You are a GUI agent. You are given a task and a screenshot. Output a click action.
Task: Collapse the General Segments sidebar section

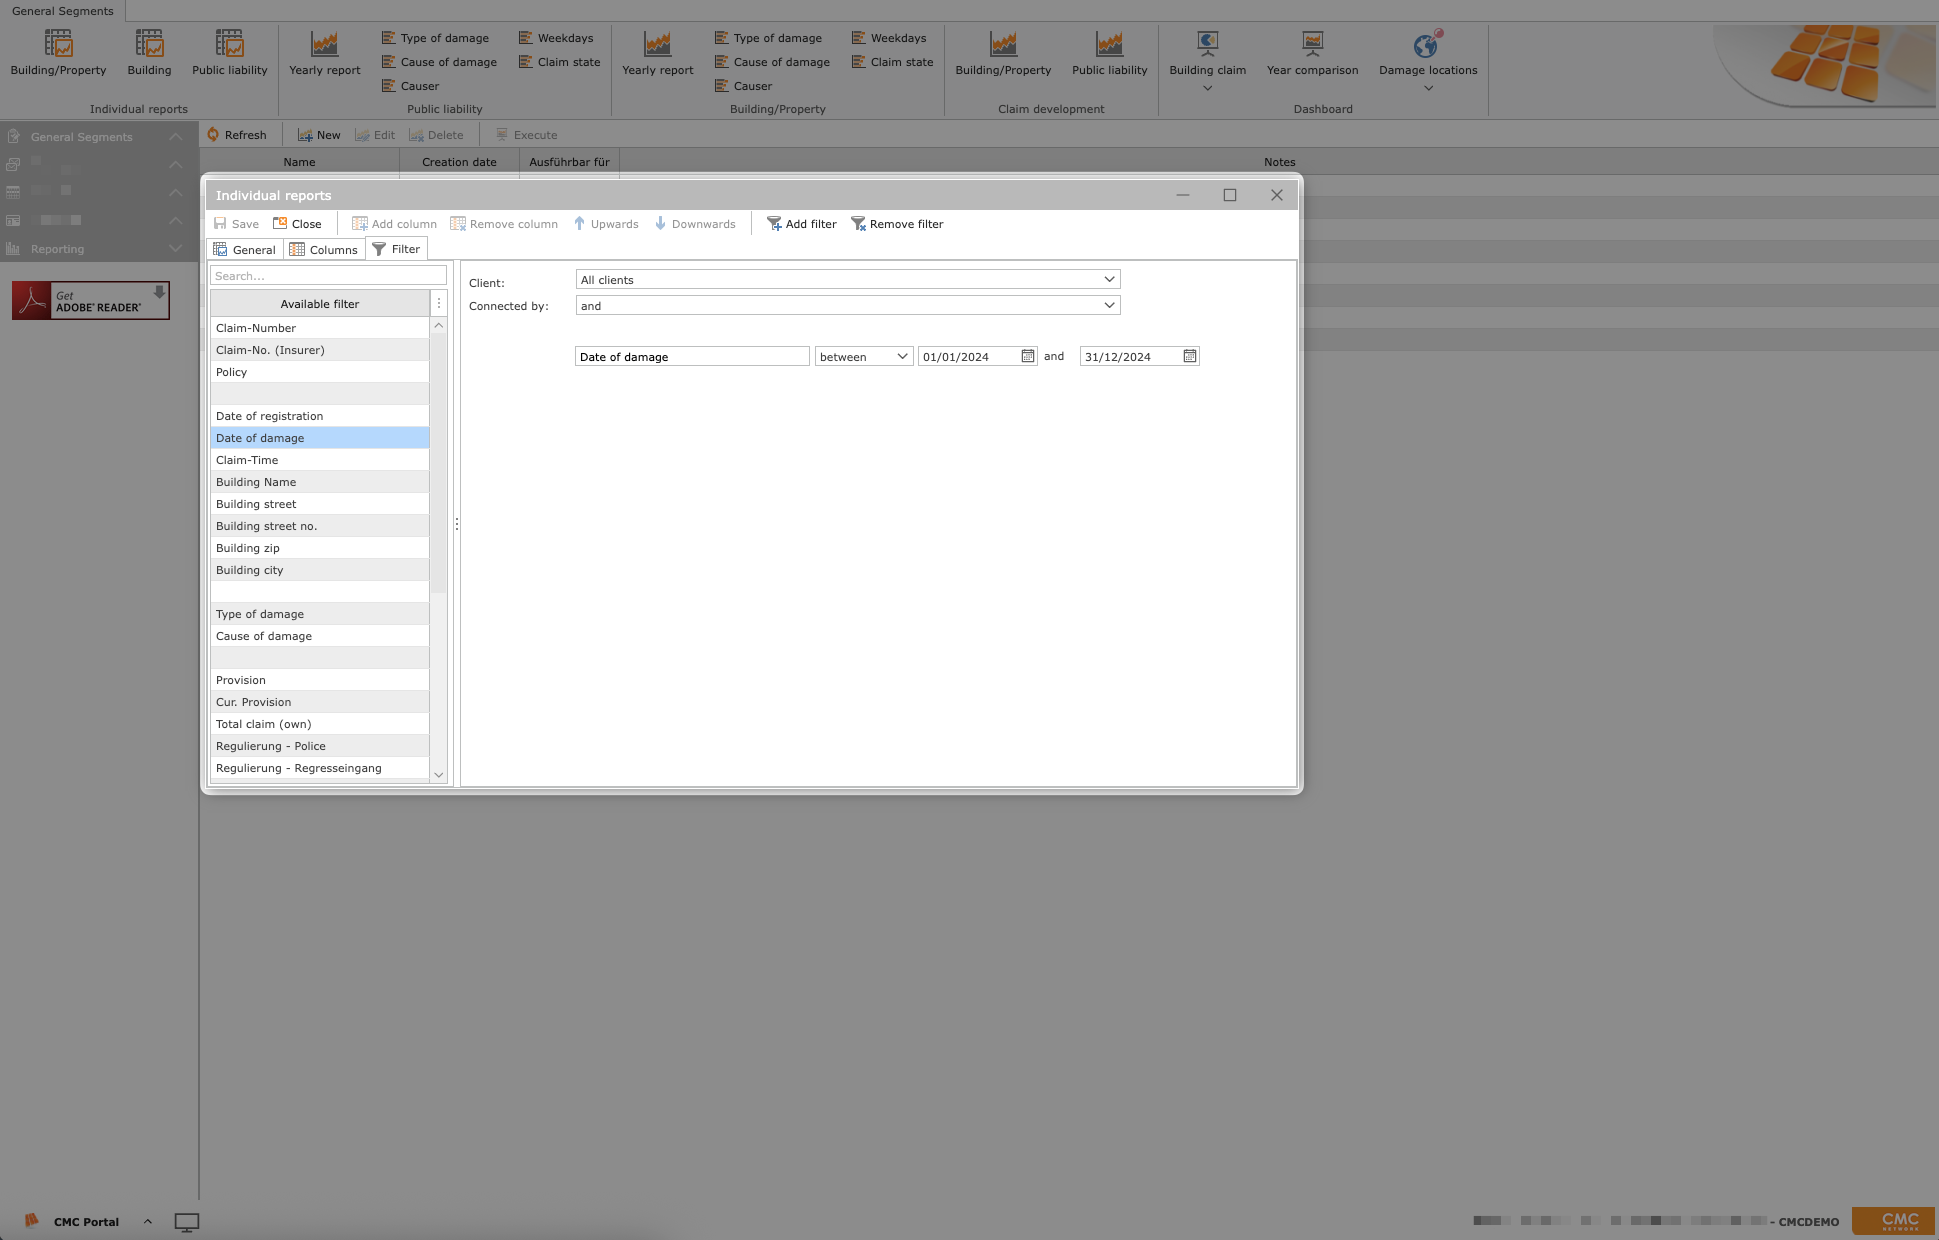point(175,137)
